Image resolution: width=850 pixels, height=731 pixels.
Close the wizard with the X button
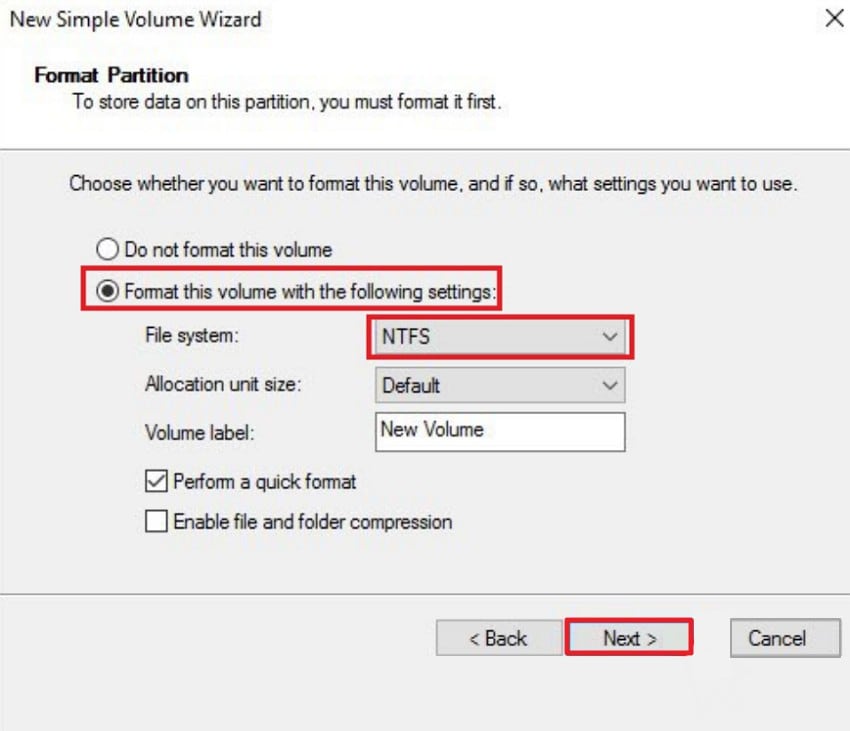click(x=835, y=18)
